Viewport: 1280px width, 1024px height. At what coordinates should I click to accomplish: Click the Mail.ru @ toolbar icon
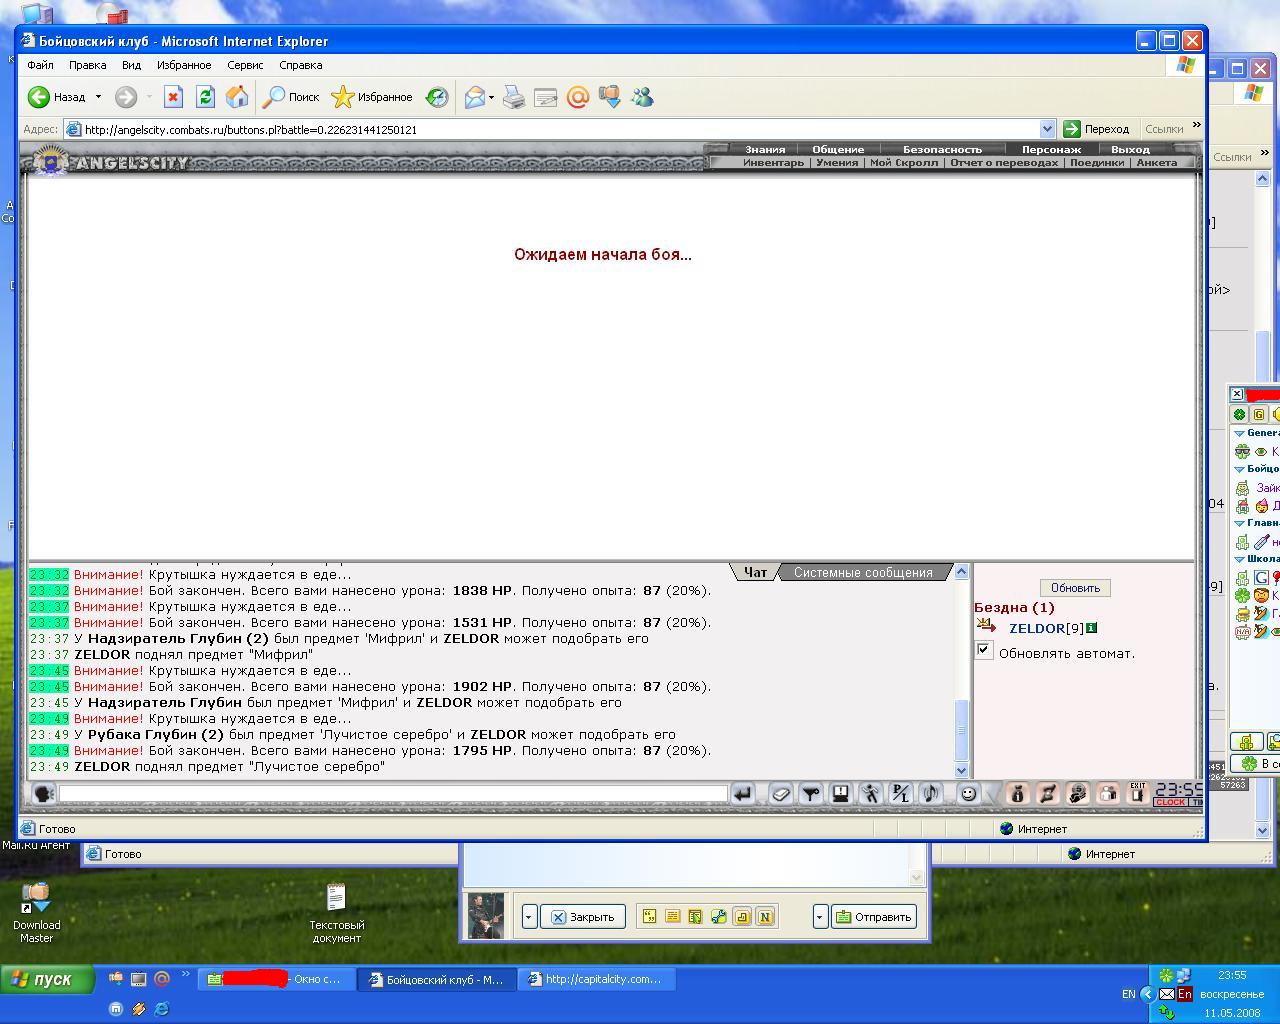577,97
